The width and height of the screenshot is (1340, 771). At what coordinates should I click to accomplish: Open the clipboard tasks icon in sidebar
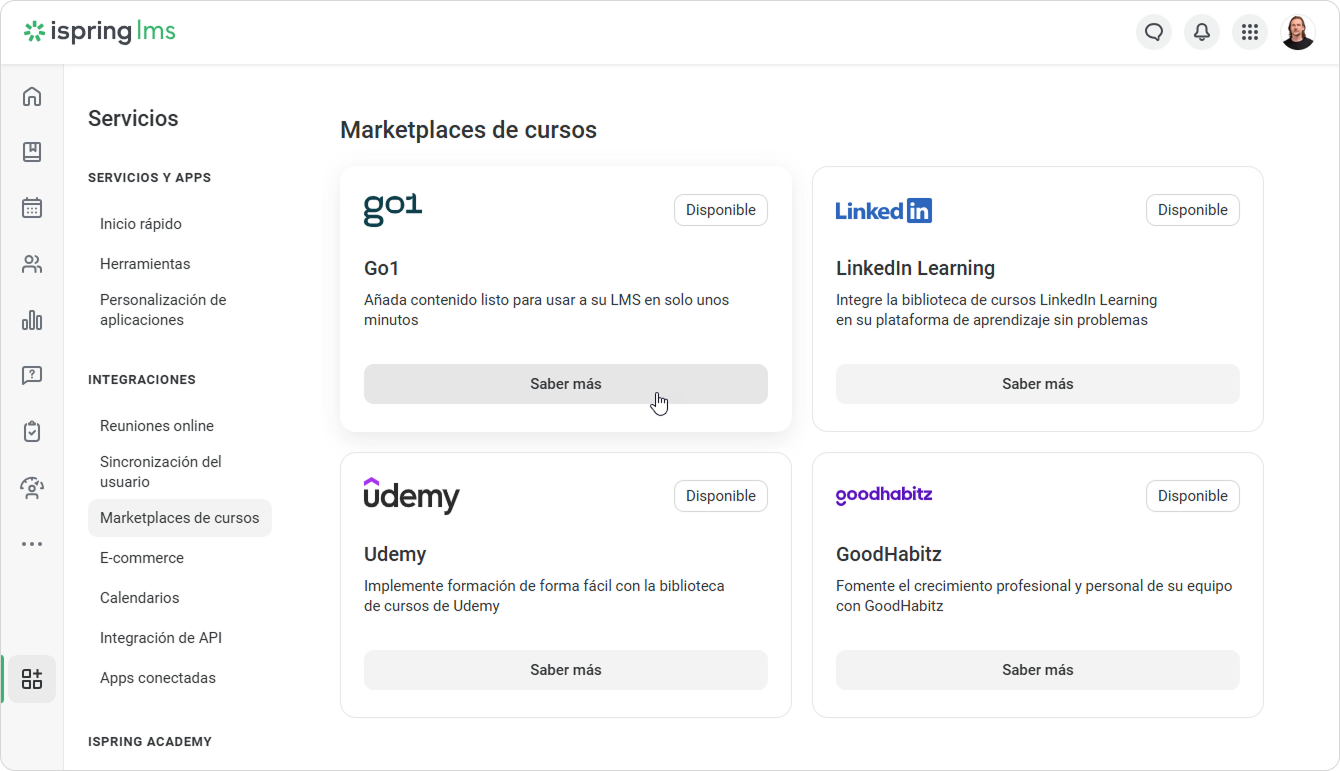[x=32, y=432]
